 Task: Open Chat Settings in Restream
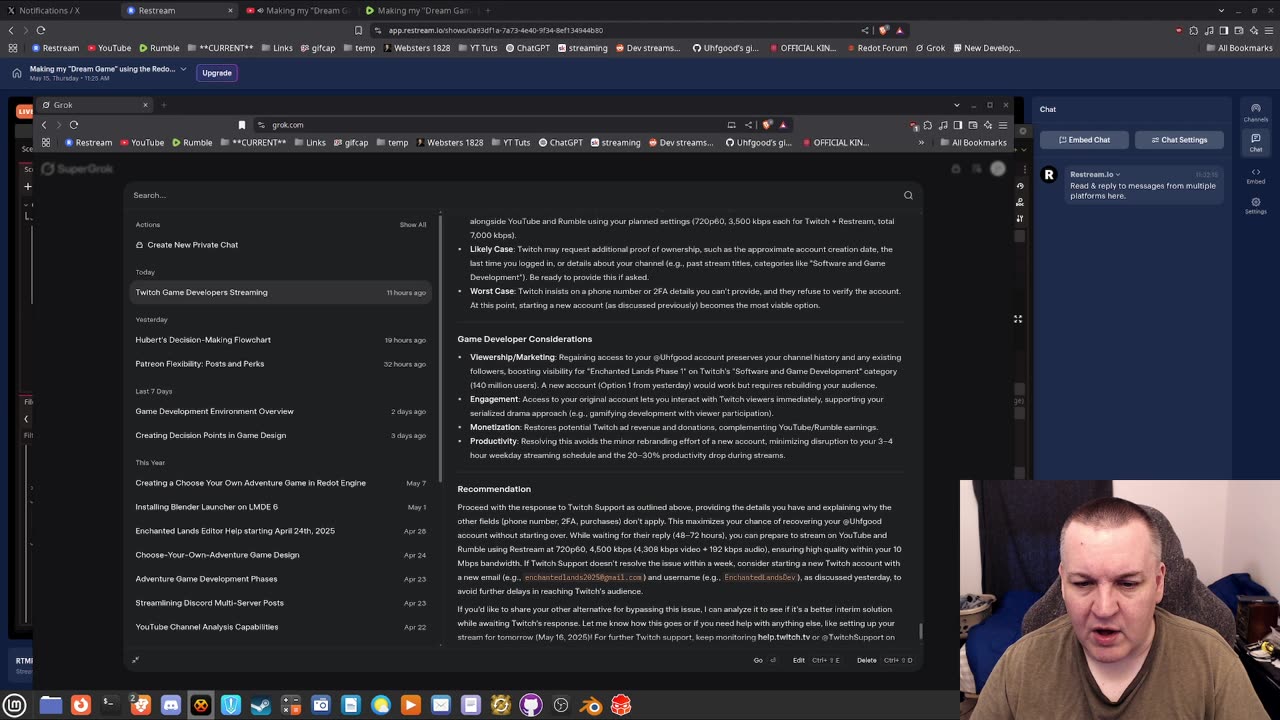coord(1179,140)
